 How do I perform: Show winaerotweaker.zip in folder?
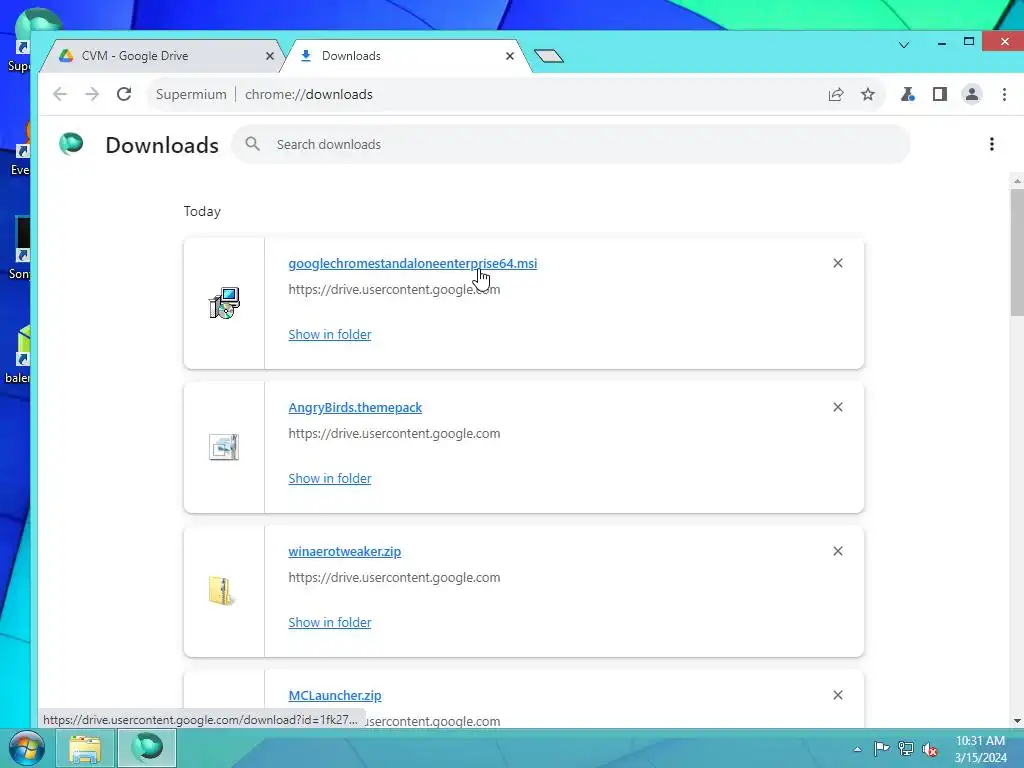click(x=330, y=622)
